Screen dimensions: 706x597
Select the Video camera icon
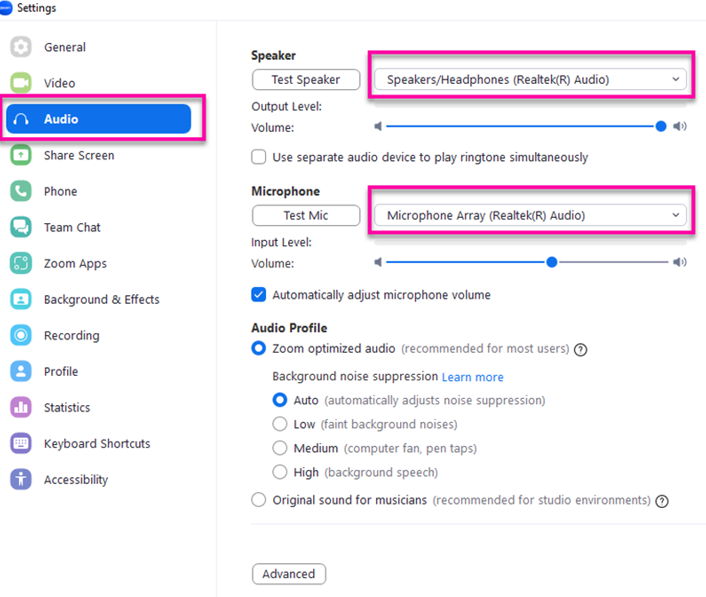(x=21, y=83)
